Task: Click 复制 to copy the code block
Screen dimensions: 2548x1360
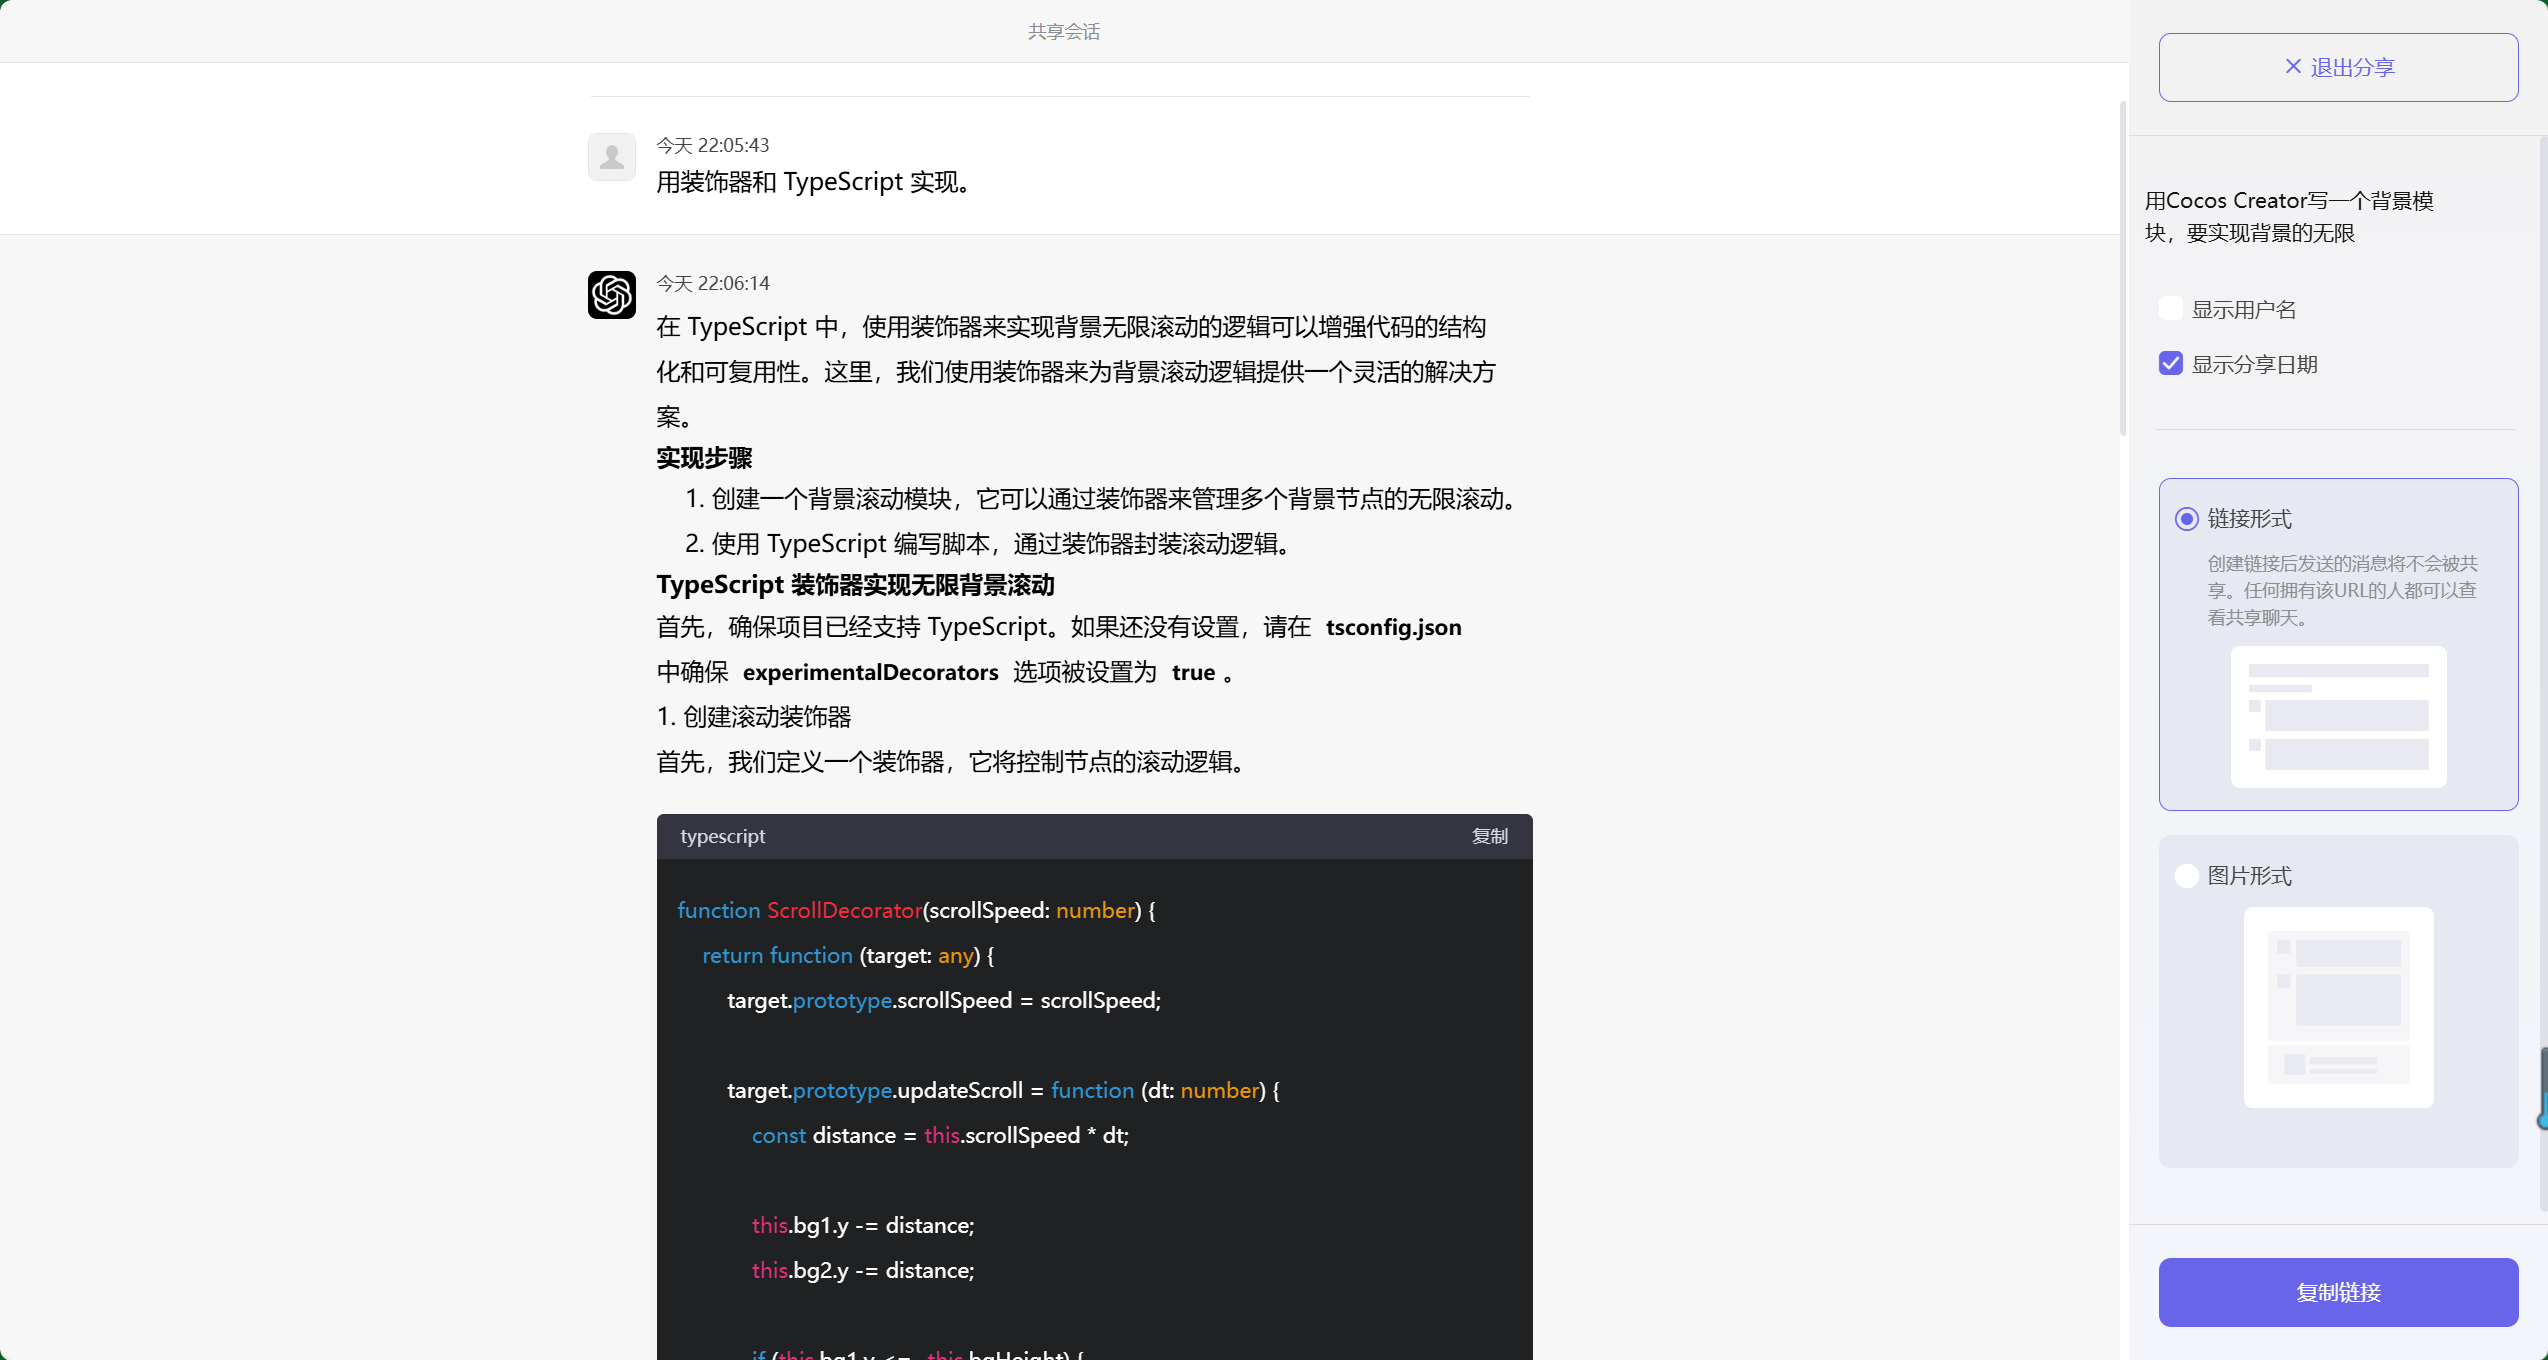Action: click(1489, 836)
